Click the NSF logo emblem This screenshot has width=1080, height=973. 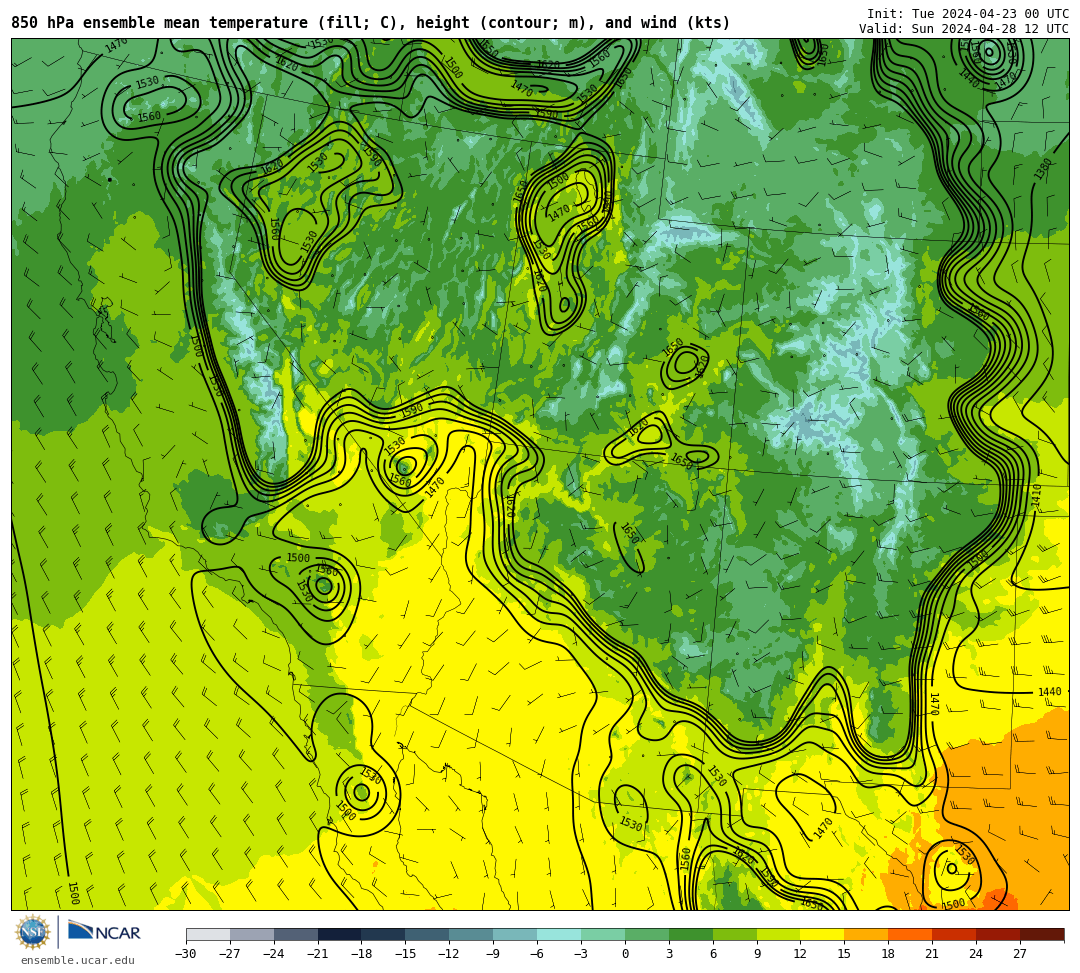(x=32, y=932)
